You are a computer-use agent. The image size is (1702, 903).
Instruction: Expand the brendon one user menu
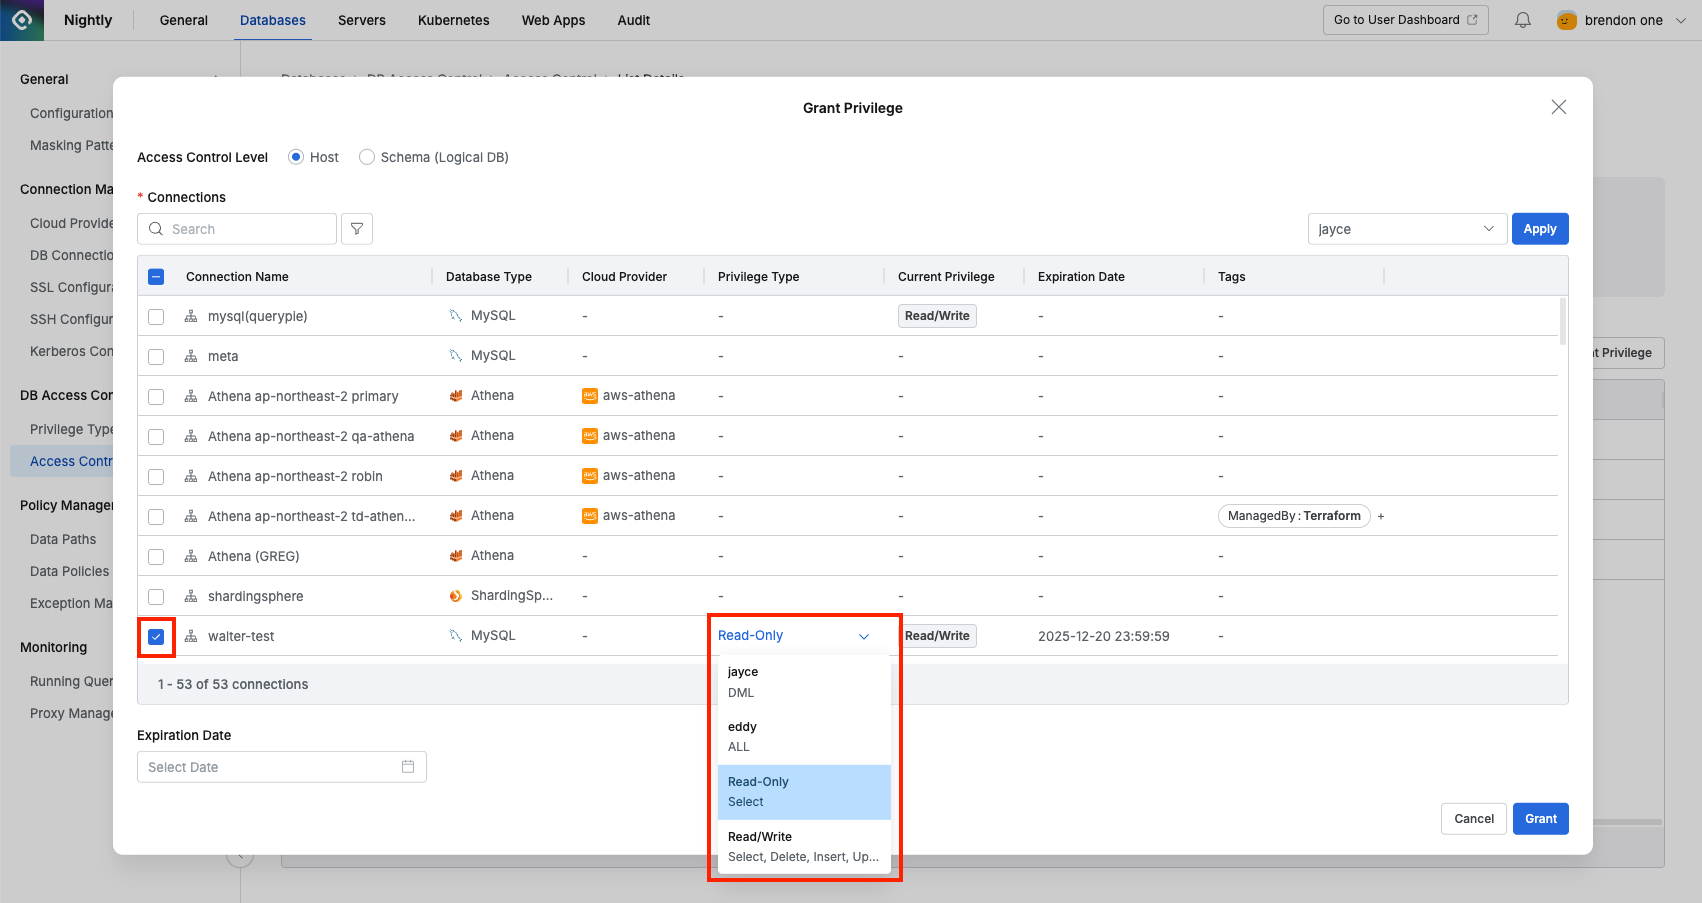coord(1622,20)
